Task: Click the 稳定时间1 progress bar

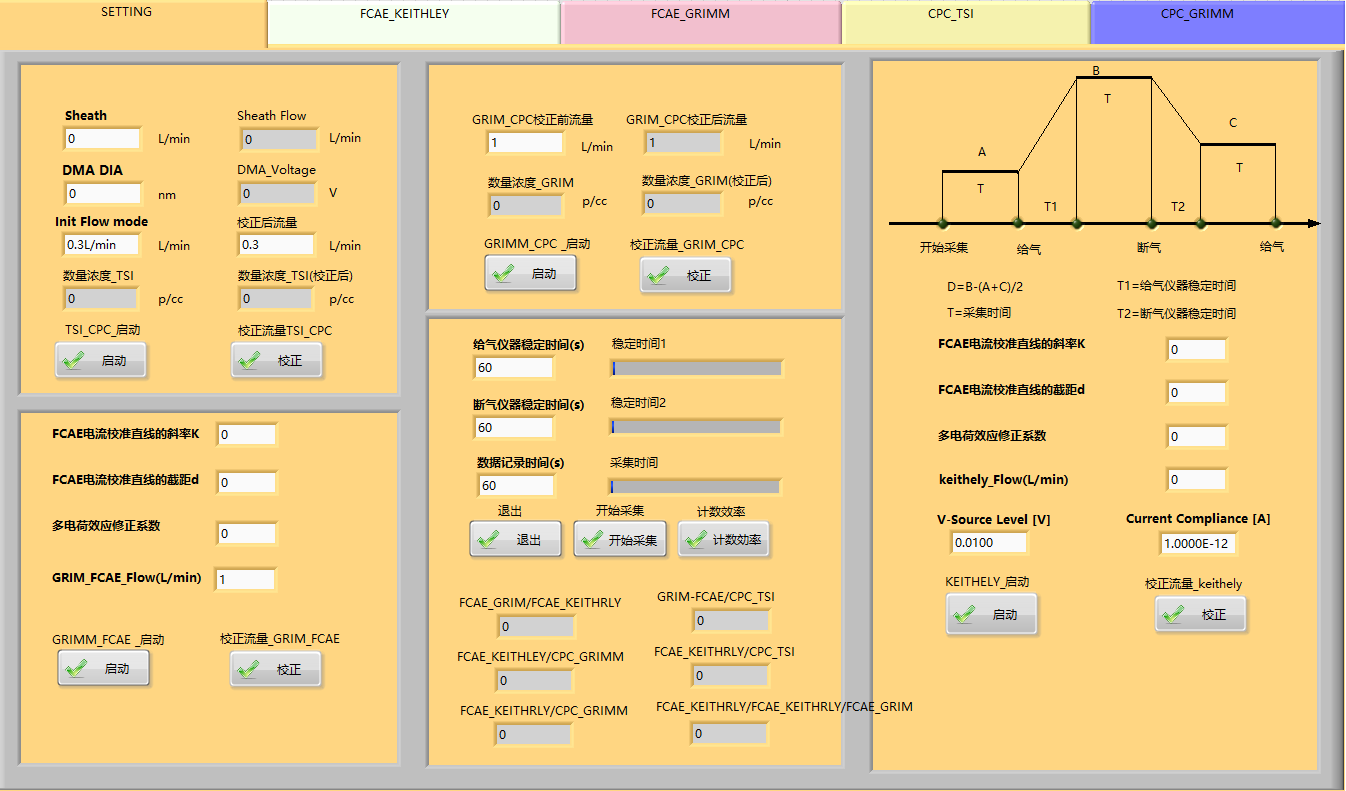Action: click(696, 368)
